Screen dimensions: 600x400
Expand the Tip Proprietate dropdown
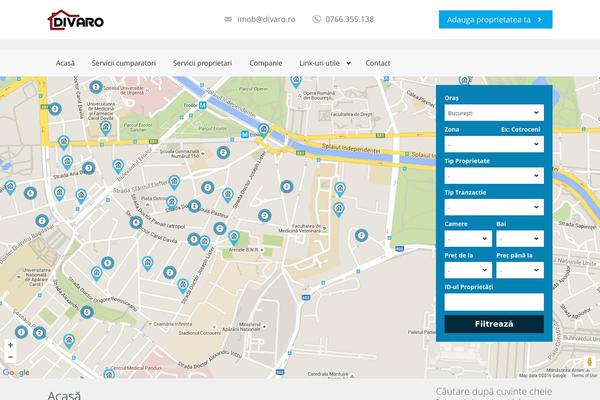494,176
